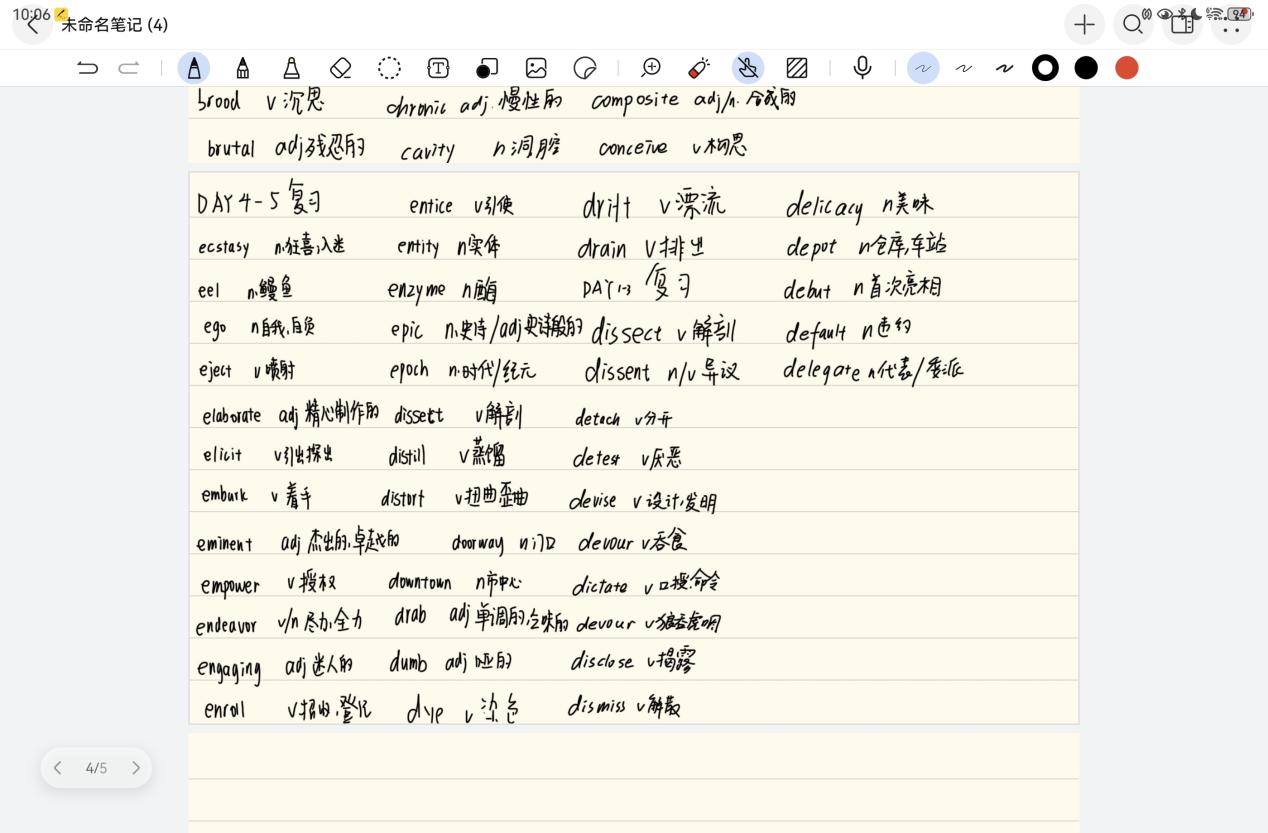
Task: Tap the battery indicator in status bar
Action: pos(1240,14)
